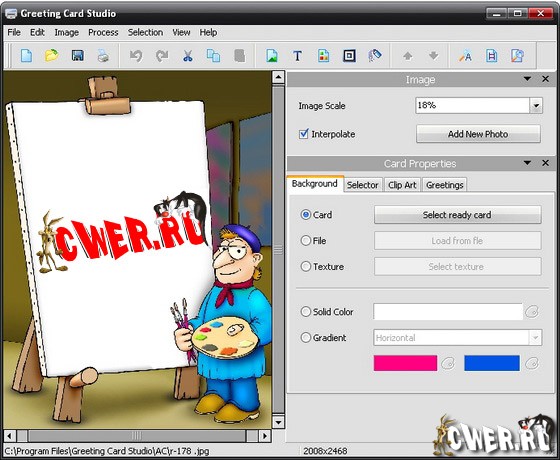Viewport: 560px width, 460px height.
Task: Click the Save floppy disk icon
Action: (x=78, y=56)
